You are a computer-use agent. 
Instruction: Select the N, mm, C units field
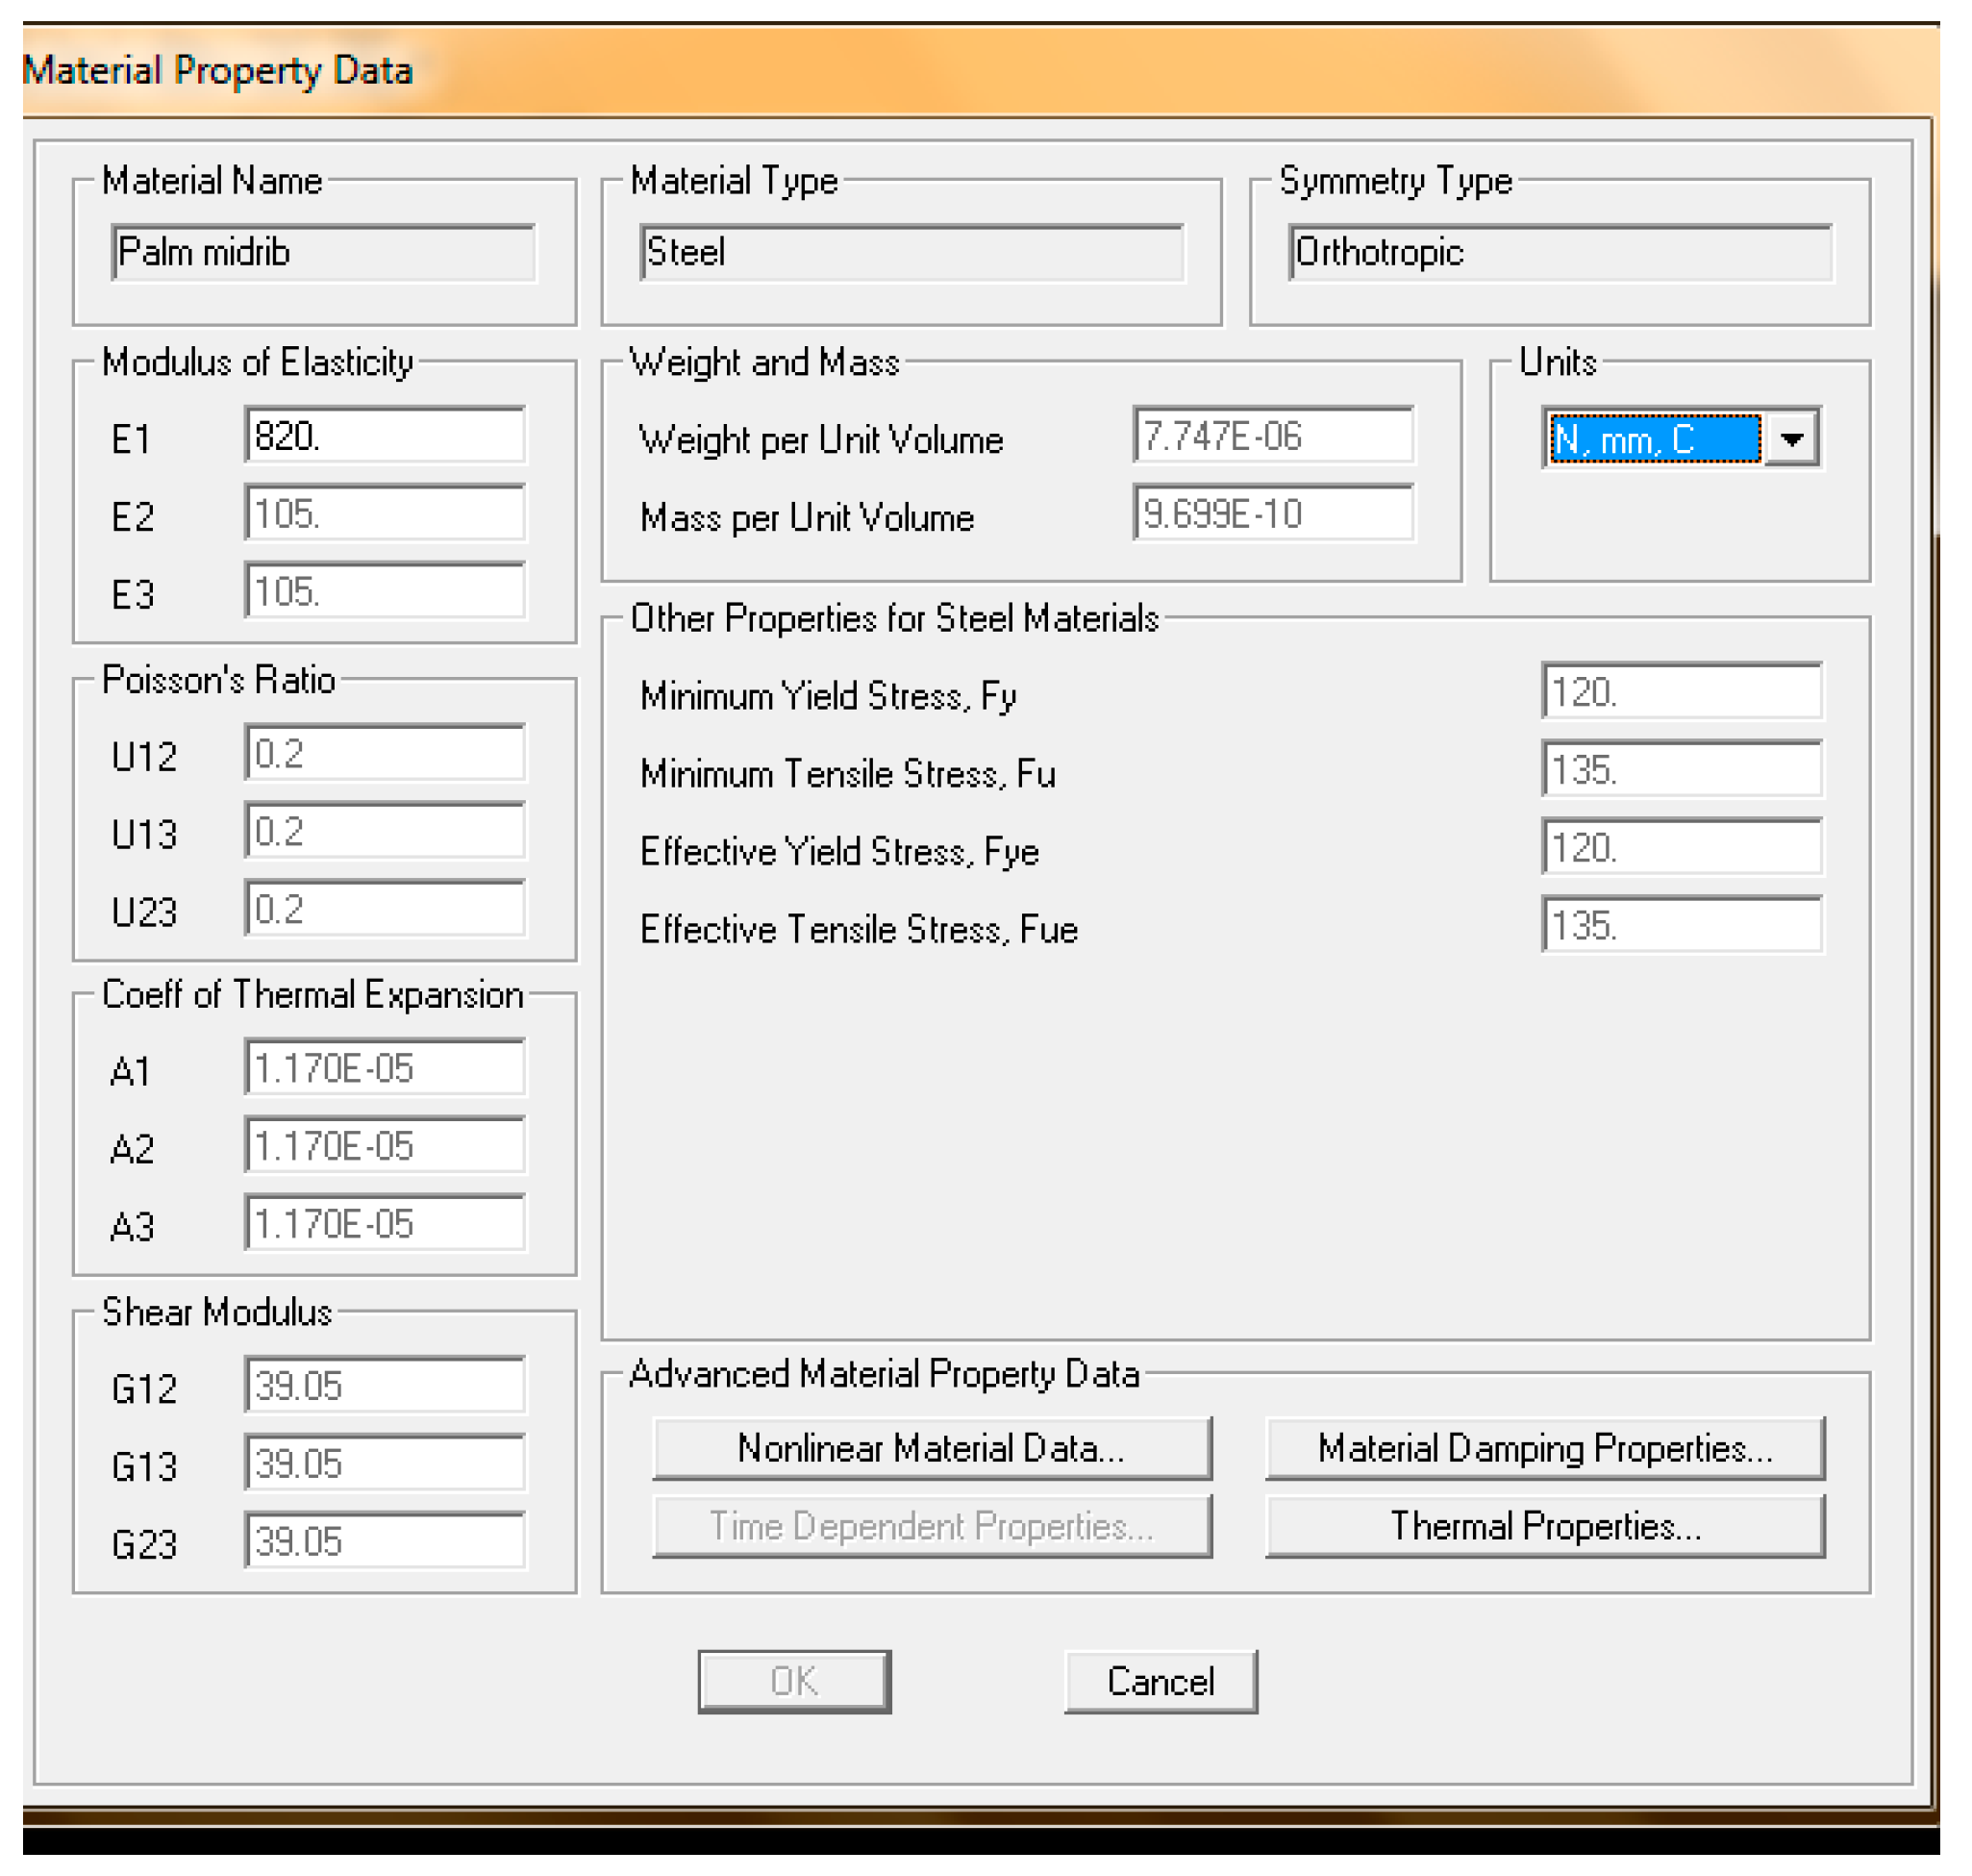1654,439
